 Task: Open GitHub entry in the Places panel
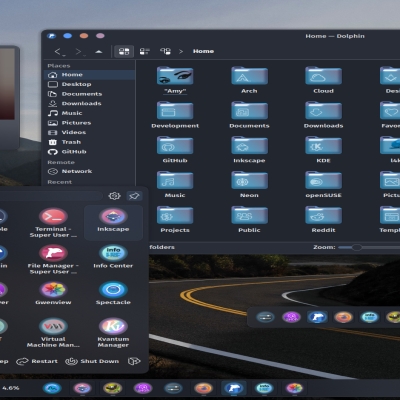[x=89, y=152]
